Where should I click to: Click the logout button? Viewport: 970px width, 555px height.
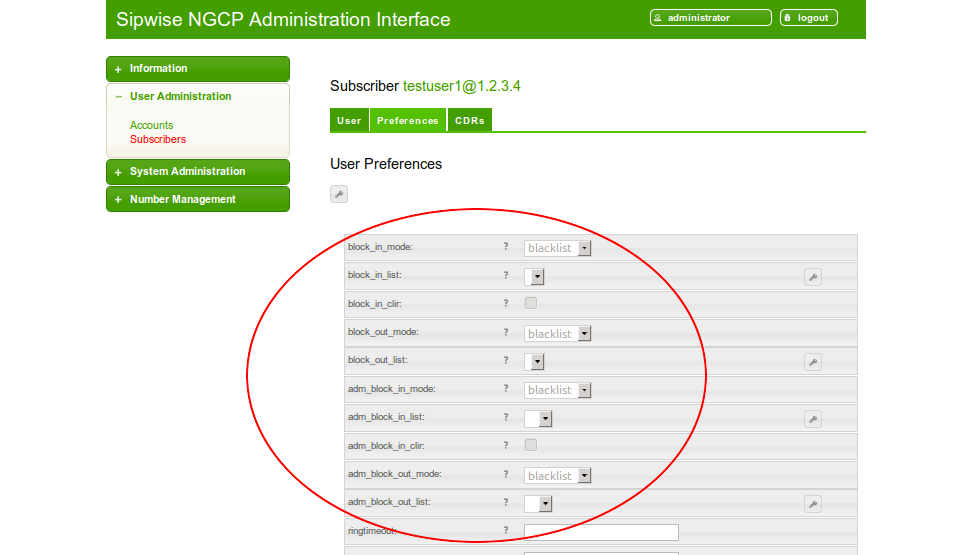tap(809, 18)
